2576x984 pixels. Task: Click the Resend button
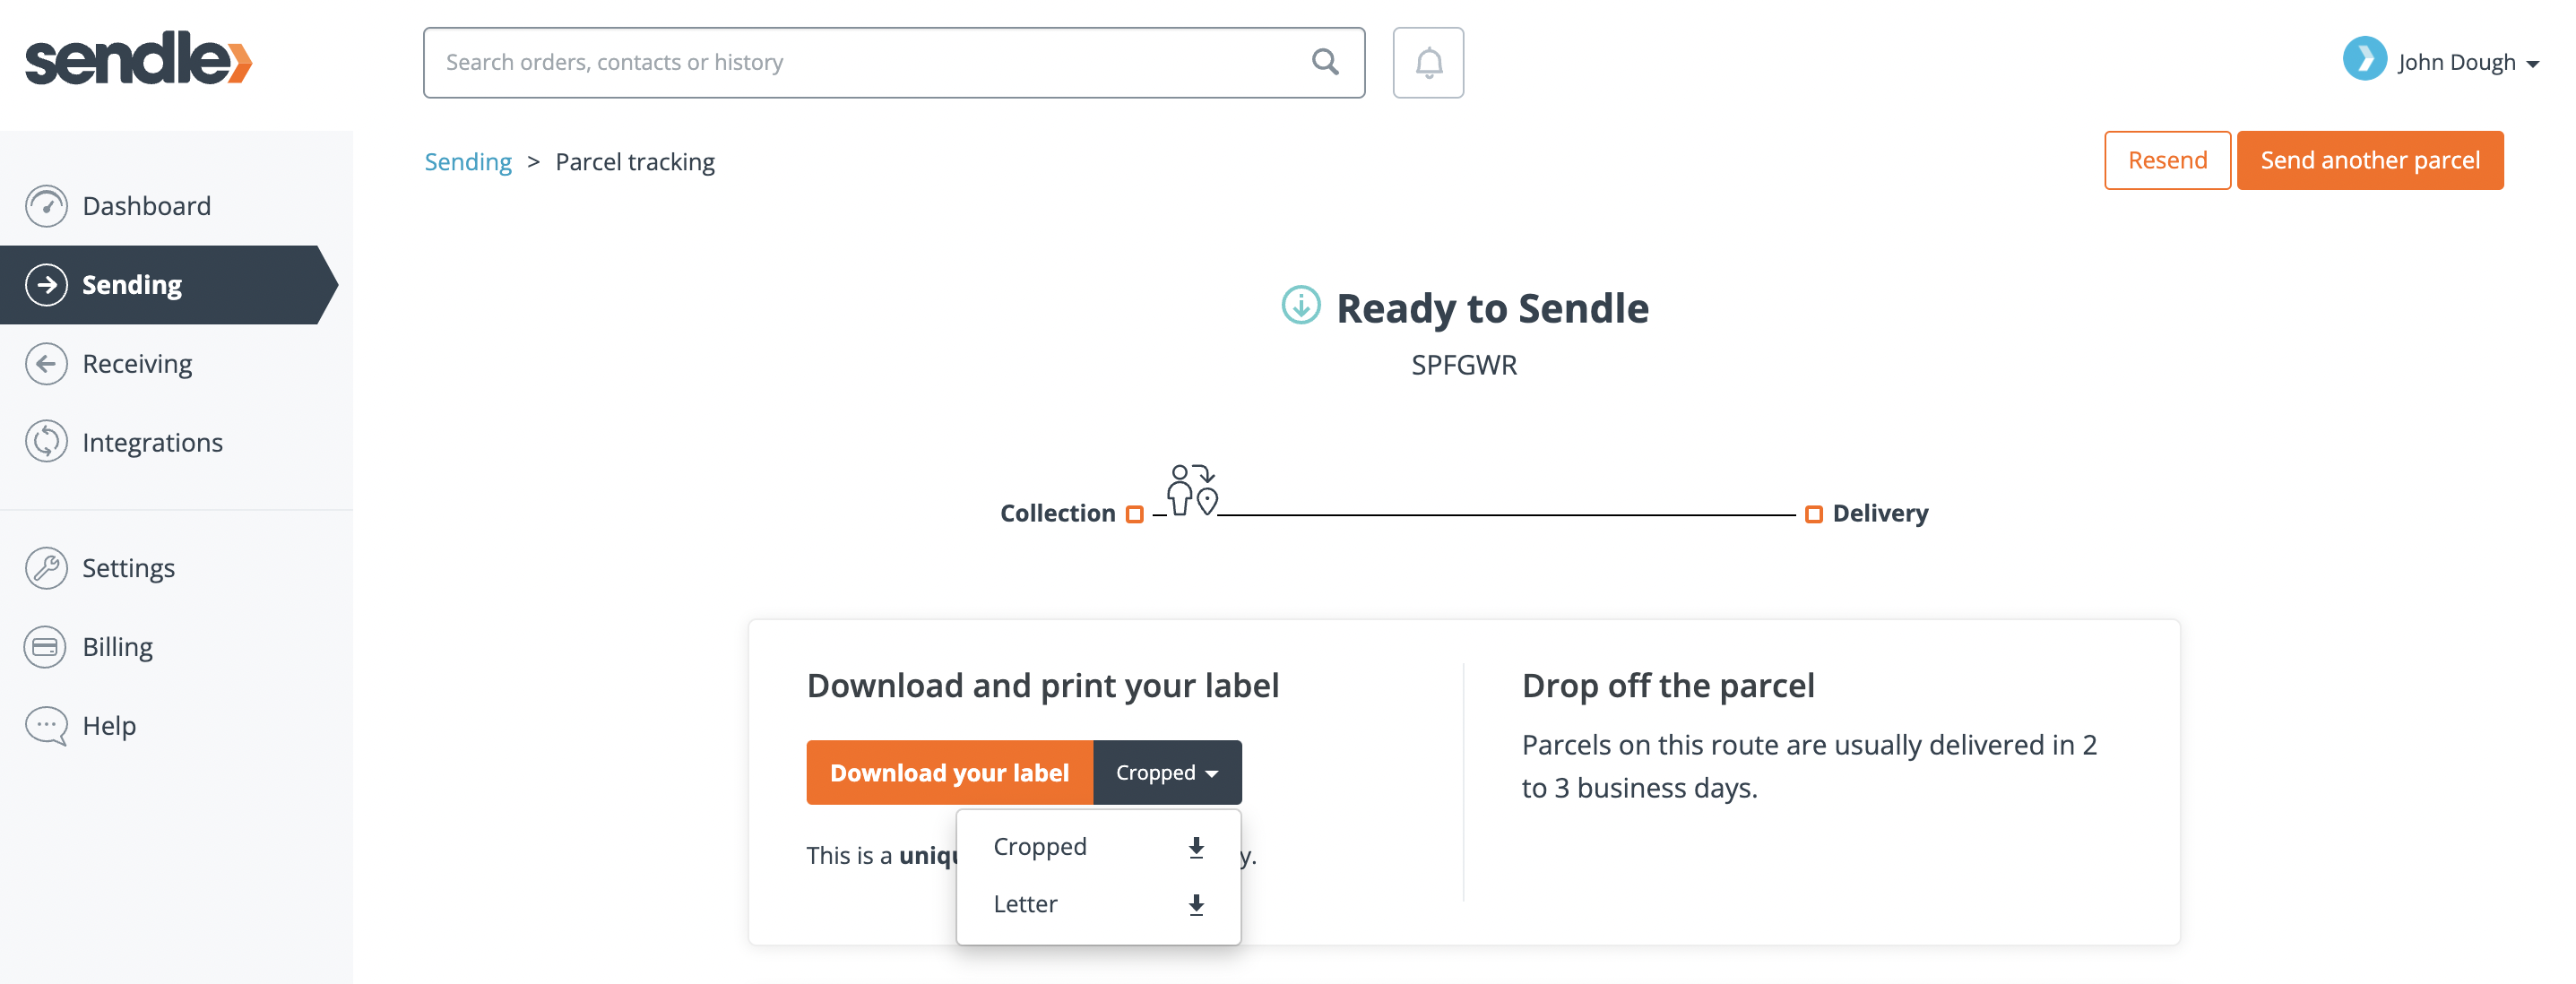(x=2167, y=160)
